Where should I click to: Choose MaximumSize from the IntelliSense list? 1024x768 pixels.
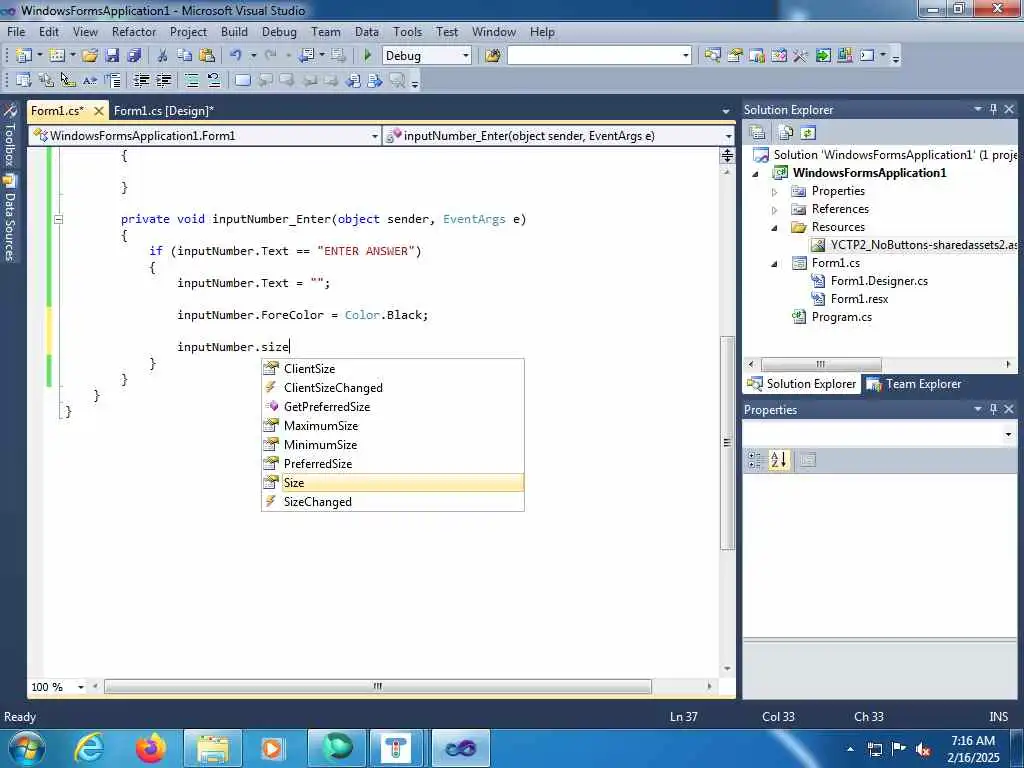(392, 426)
